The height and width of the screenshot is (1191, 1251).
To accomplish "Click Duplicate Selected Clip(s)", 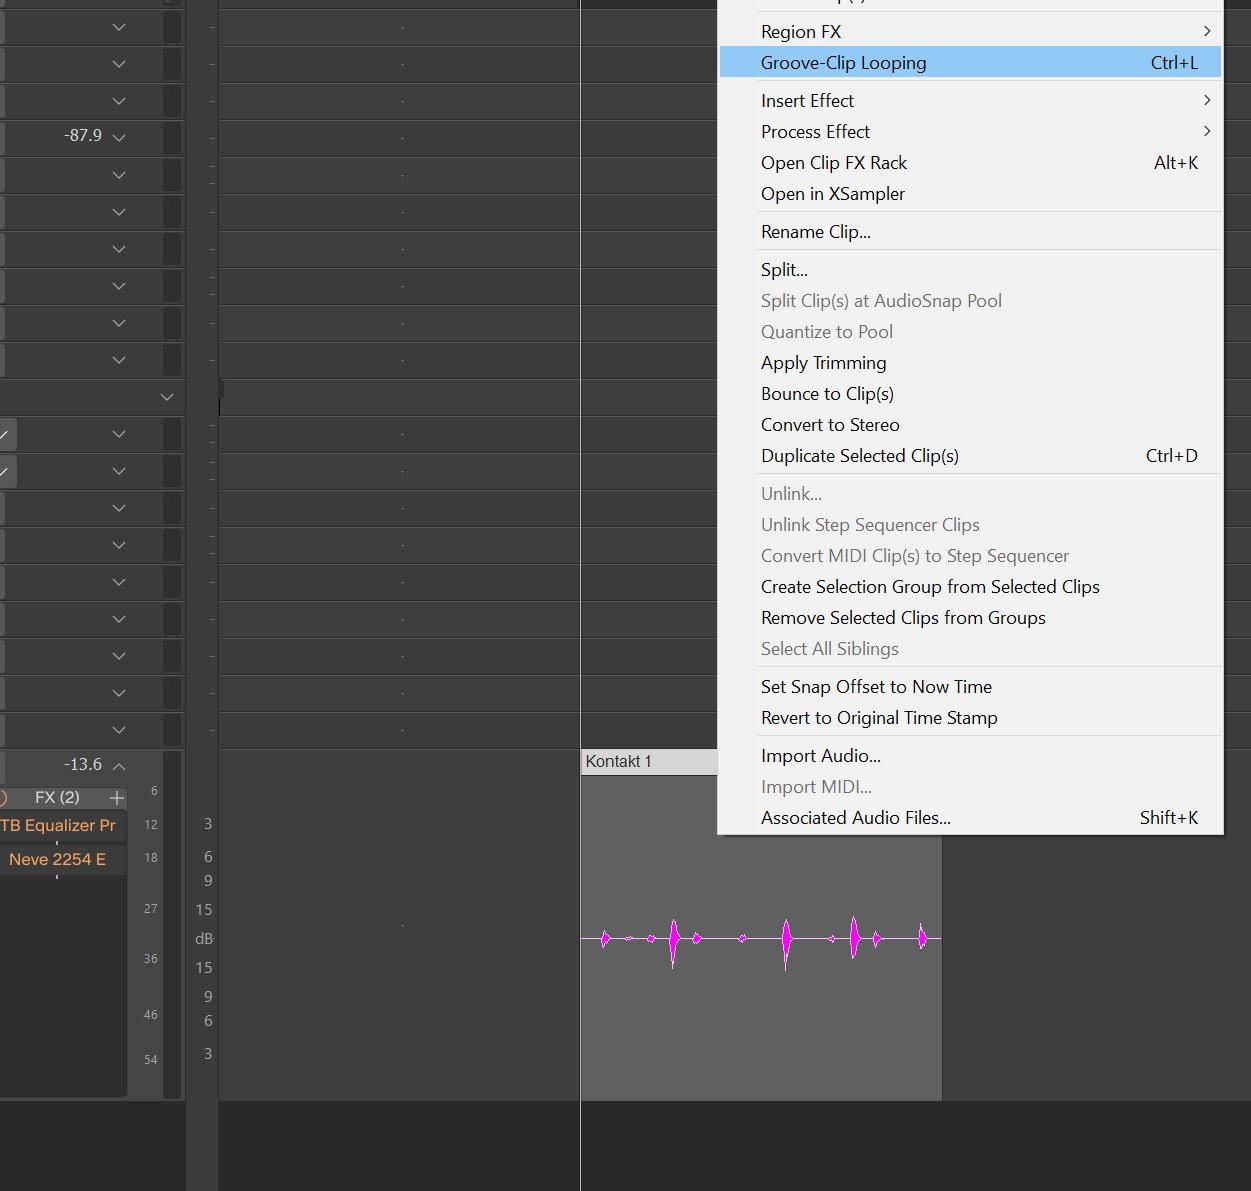I will (x=859, y=456).
